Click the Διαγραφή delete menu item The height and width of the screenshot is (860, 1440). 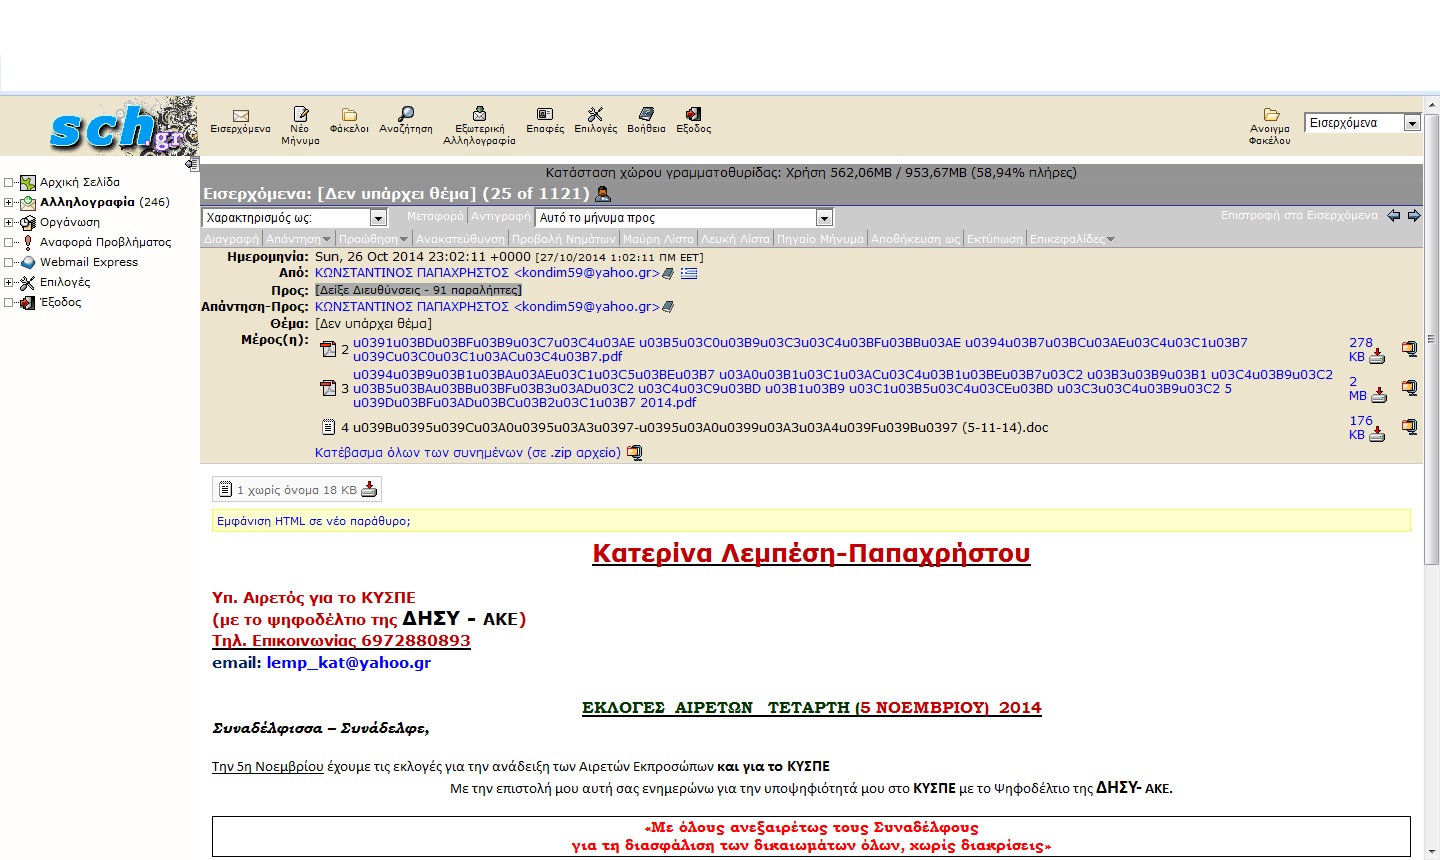tap(231, 239)
